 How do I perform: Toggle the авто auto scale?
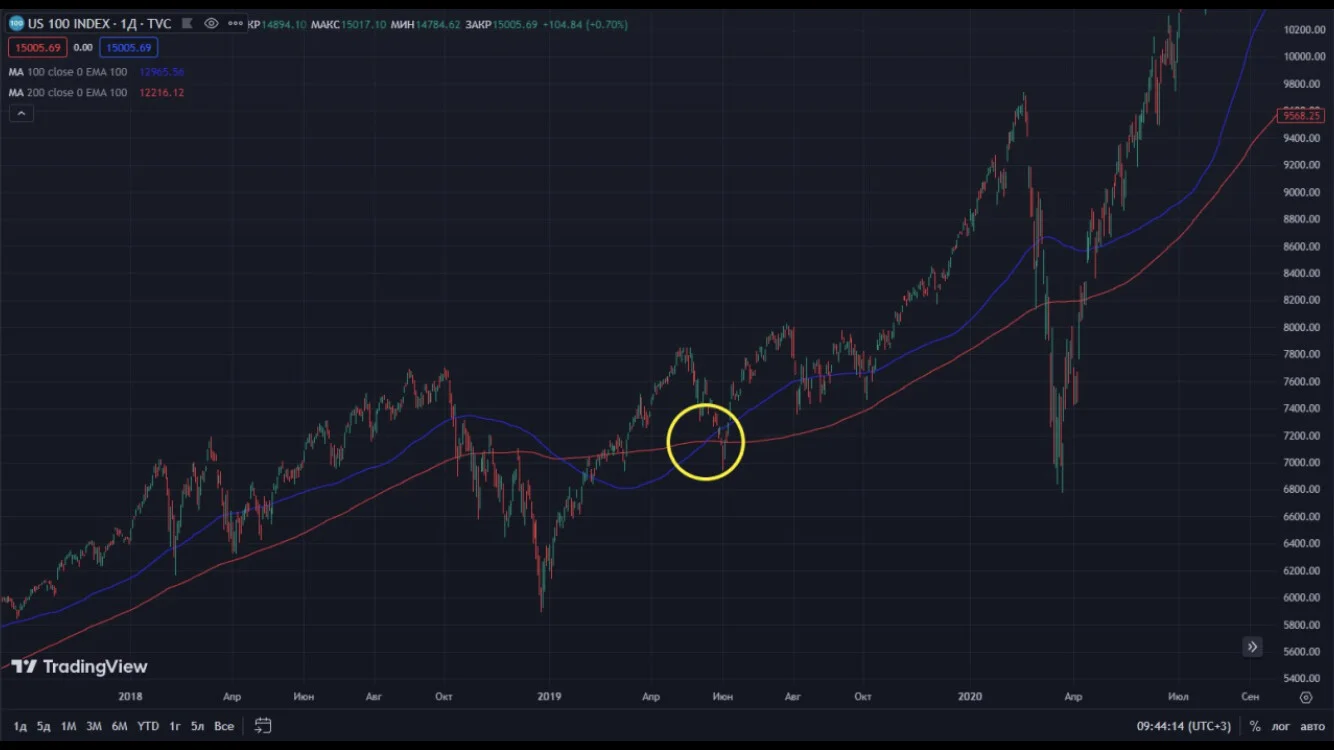pos(1312,726)
